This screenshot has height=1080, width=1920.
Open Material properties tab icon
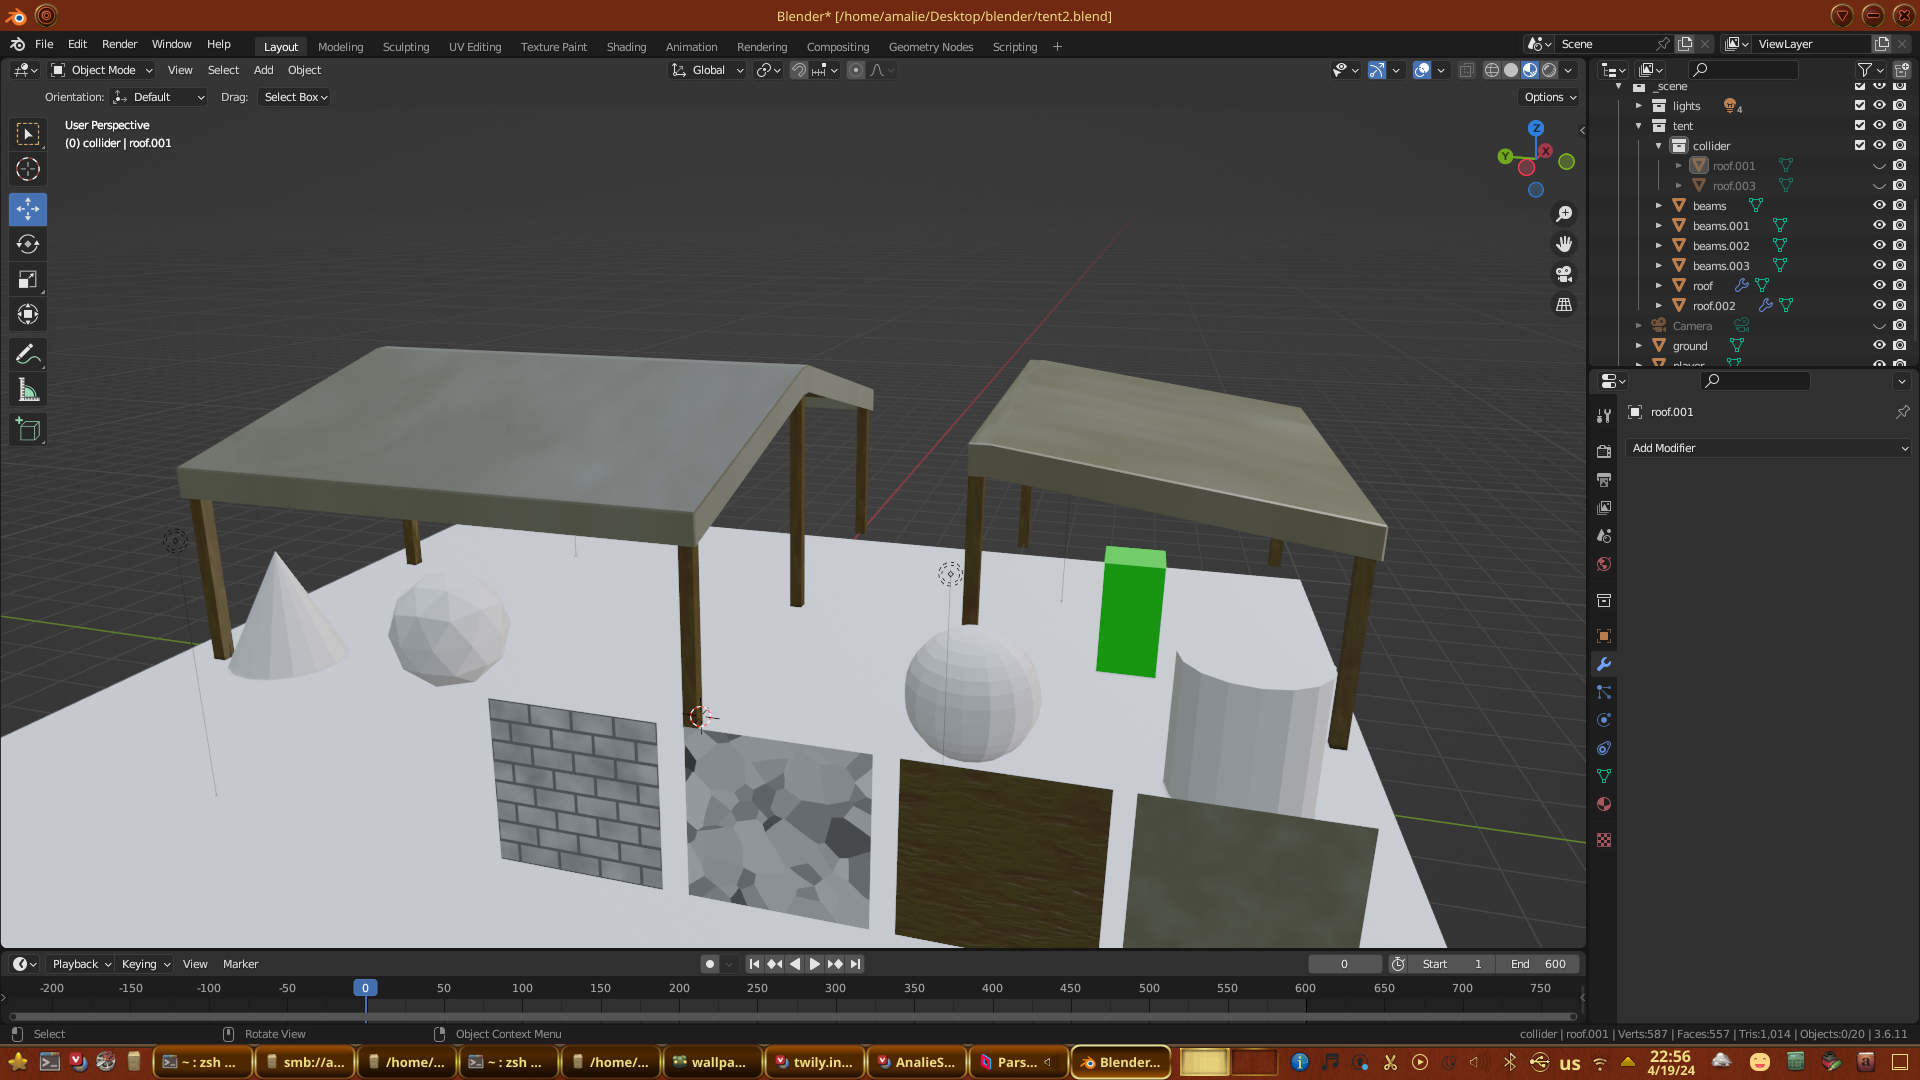point(1604,804)
